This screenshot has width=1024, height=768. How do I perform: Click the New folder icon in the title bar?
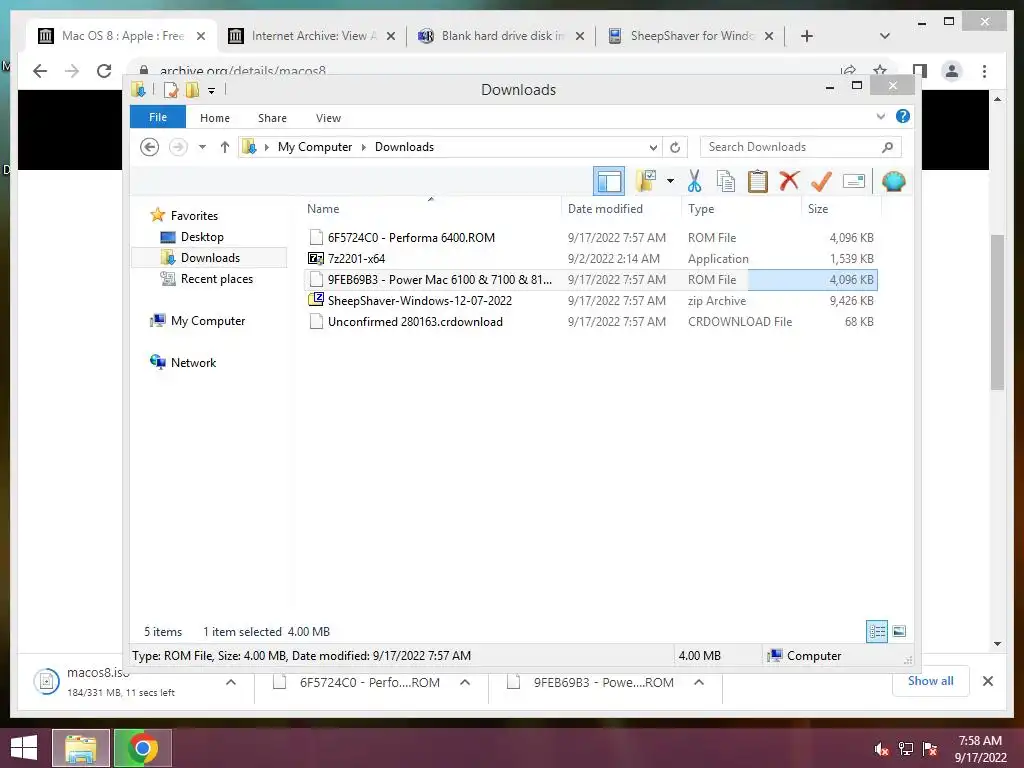coord(192,89)
